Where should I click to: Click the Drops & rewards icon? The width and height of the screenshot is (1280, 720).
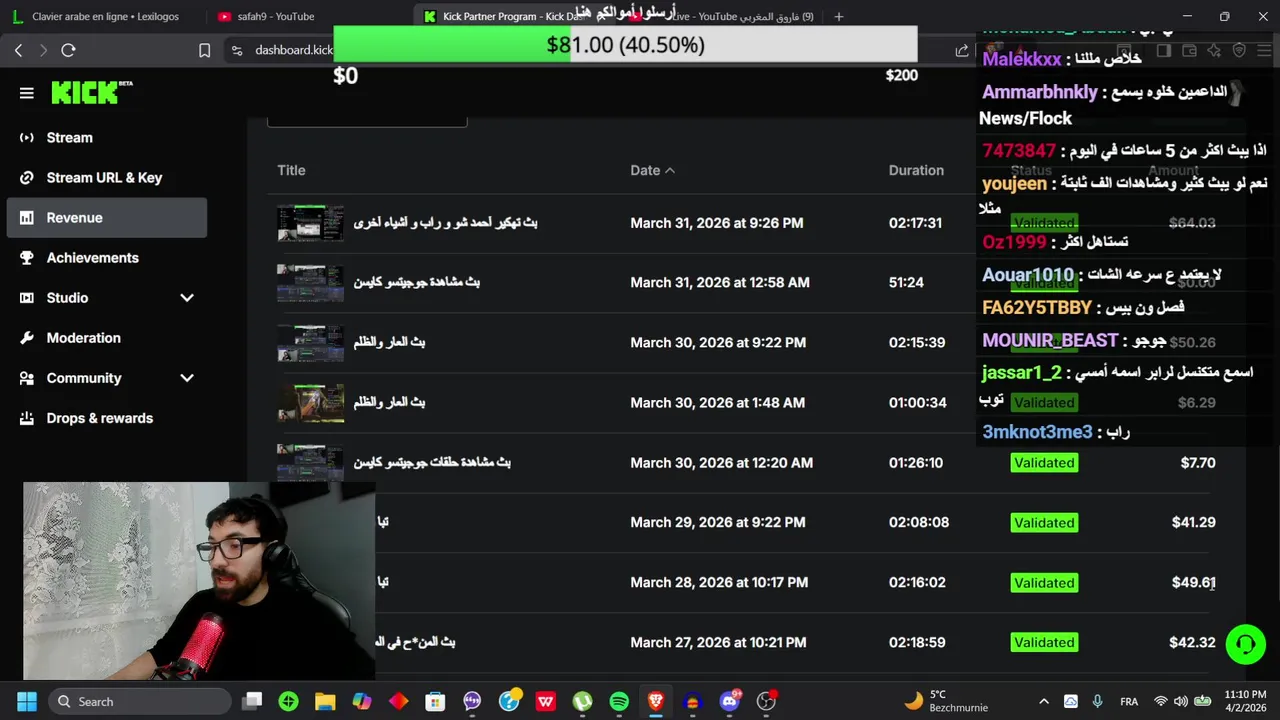(27, 417)
